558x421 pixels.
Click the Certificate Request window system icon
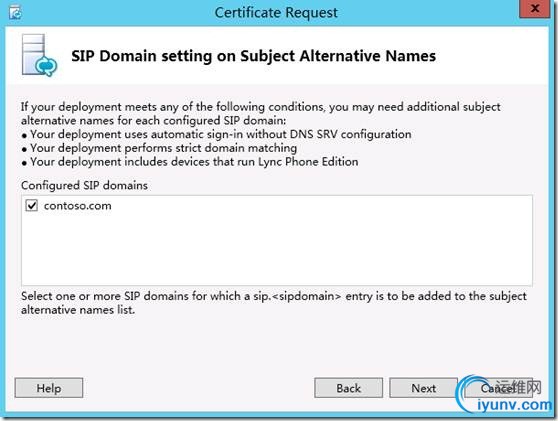(x=15, y=13)
